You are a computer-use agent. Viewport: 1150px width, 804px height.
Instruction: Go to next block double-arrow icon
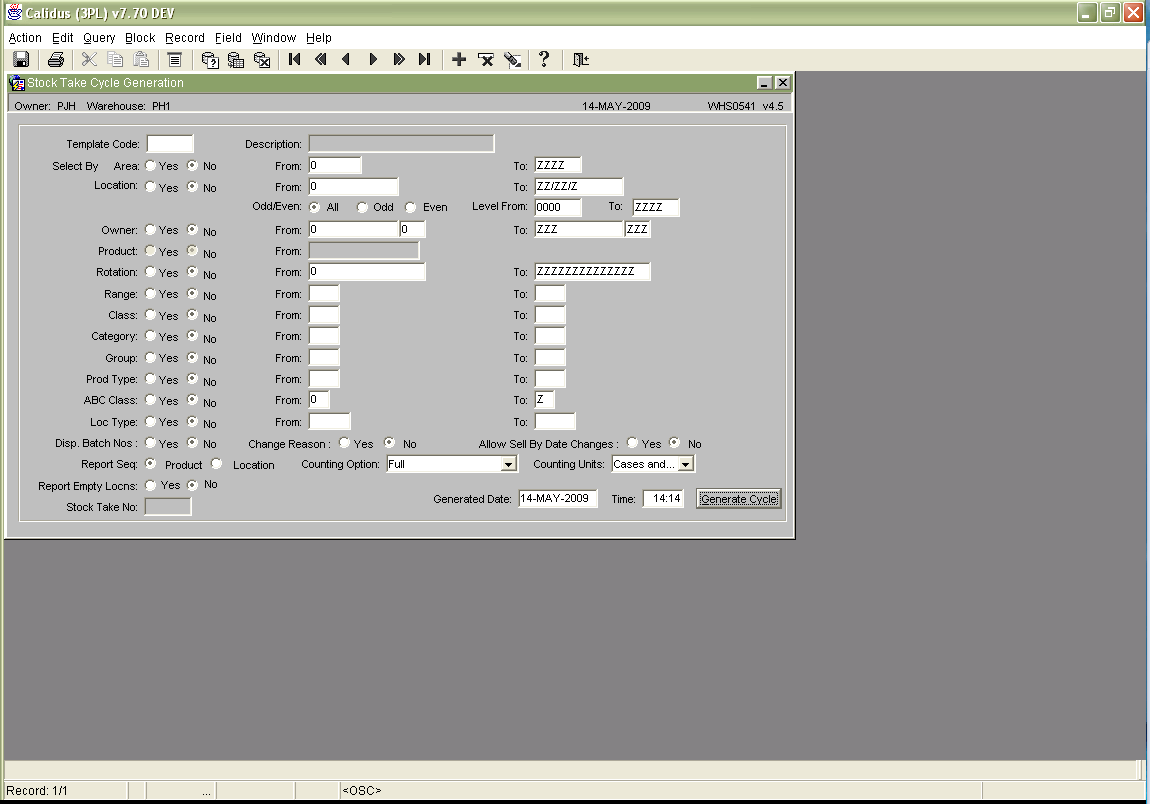399,59
